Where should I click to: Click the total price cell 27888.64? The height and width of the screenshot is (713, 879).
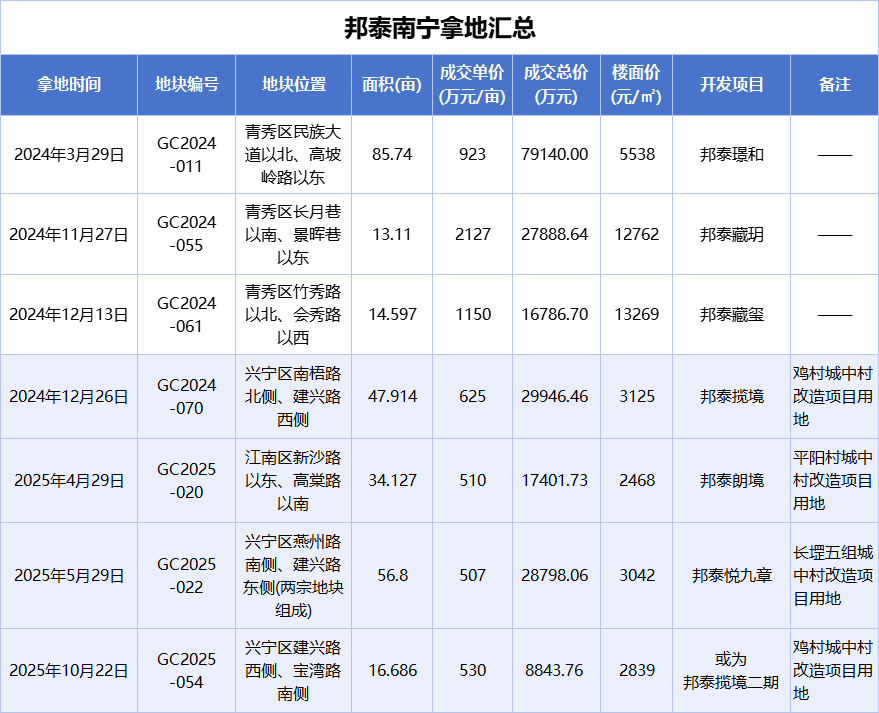554,235
